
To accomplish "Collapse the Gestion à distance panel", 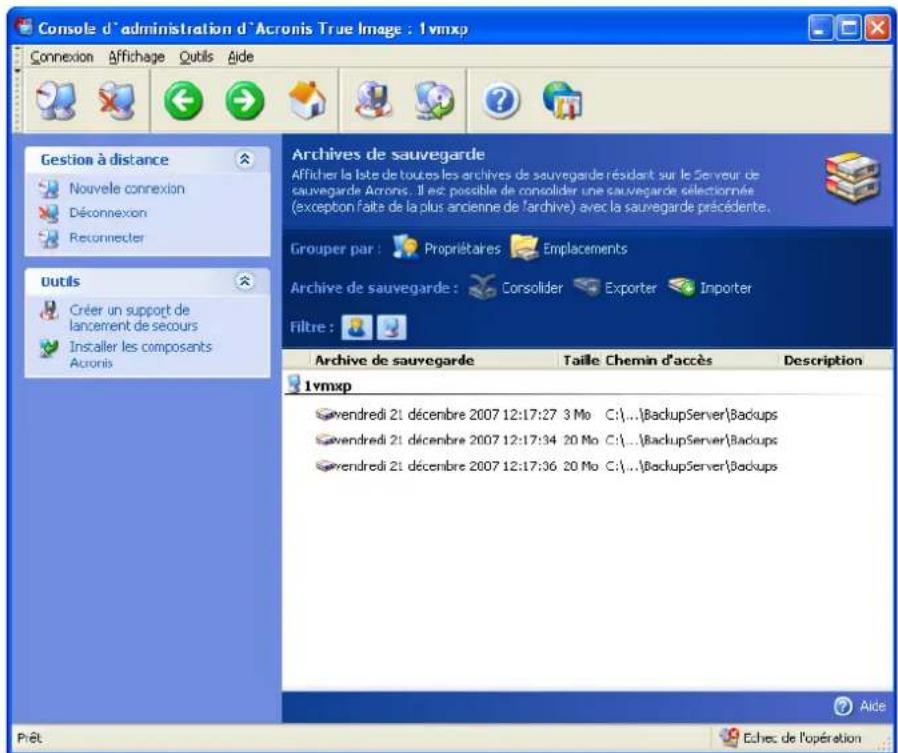I will (245, 159).
